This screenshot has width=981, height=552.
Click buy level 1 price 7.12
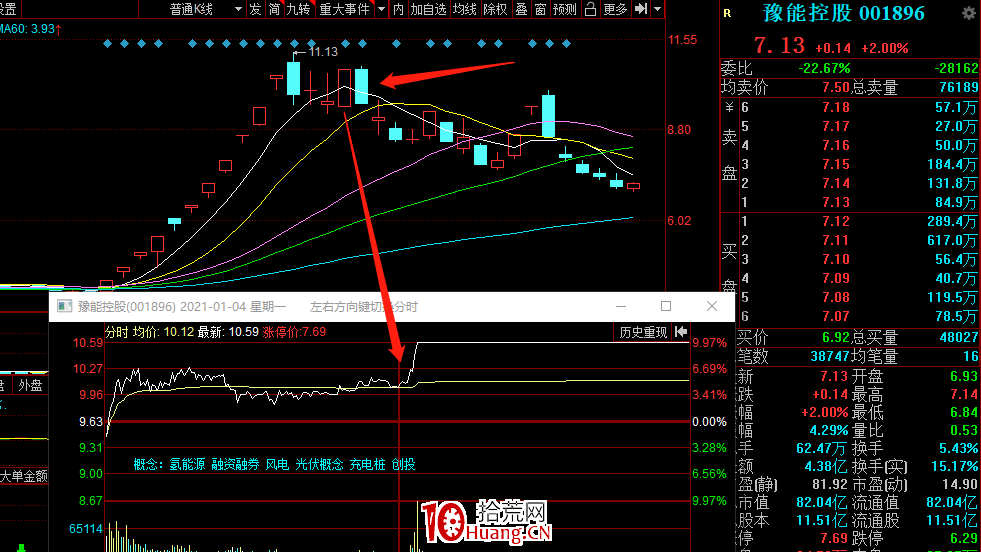pyautogui.click(x=836, y=222)
